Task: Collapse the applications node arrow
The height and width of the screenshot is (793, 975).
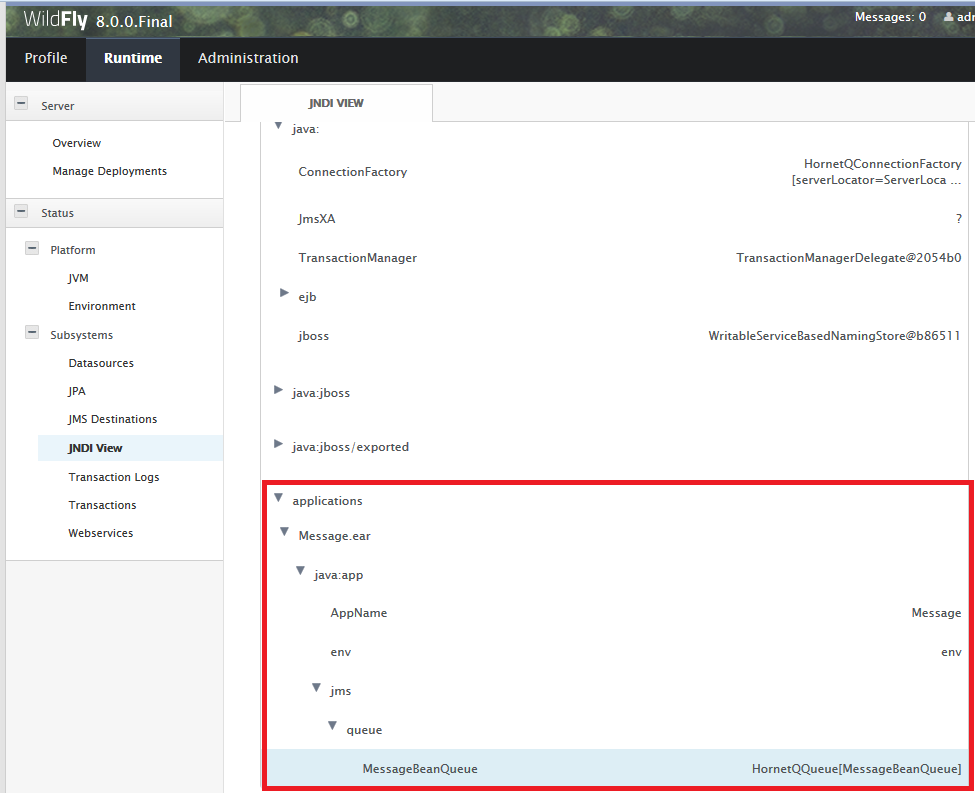Action: coord(279,497)
